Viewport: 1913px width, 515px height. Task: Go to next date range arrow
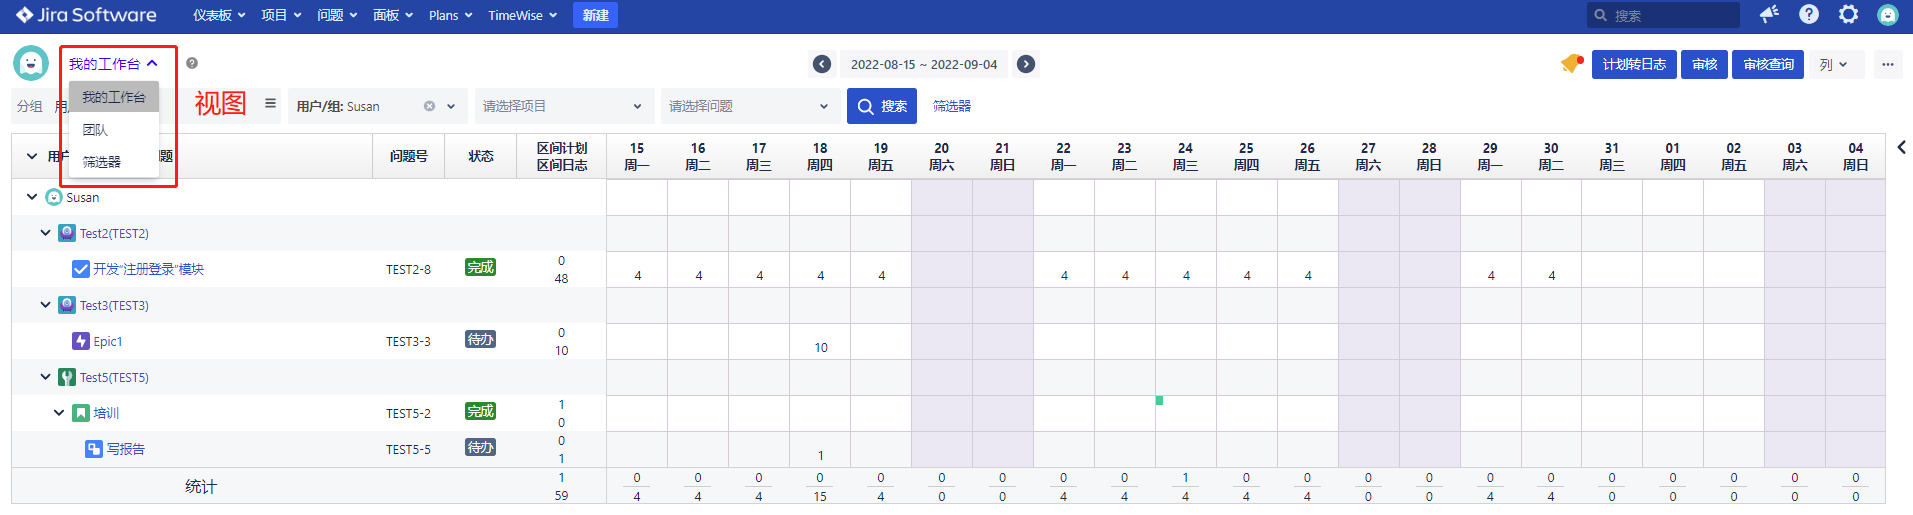click(x=1026, y=64)
